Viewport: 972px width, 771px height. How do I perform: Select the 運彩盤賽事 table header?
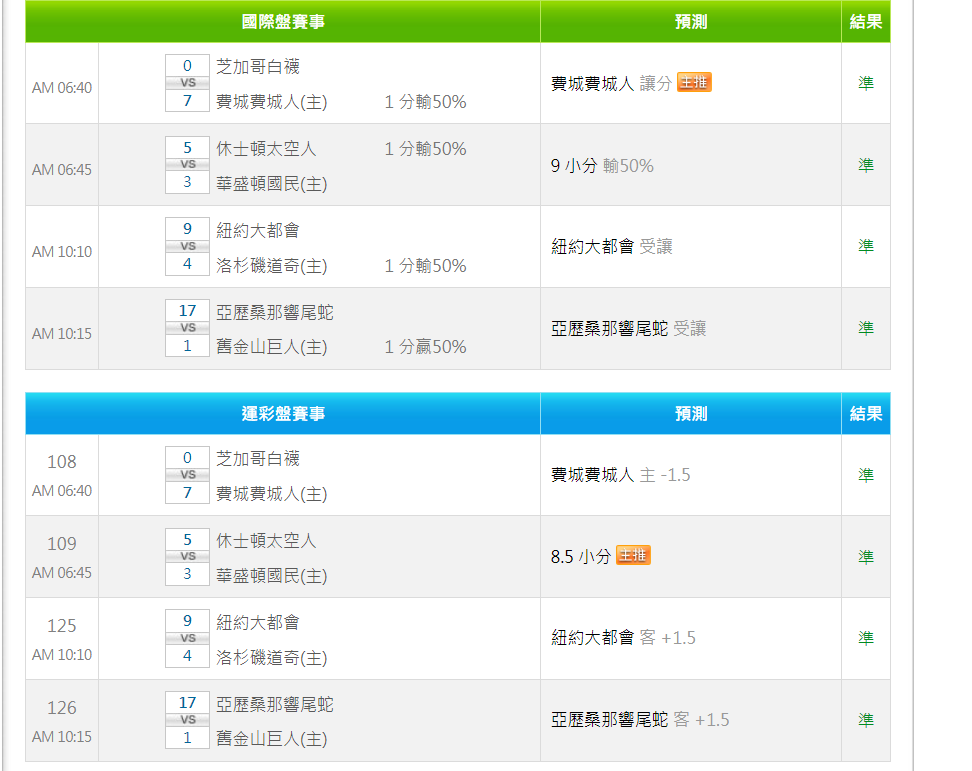point(283,414)
